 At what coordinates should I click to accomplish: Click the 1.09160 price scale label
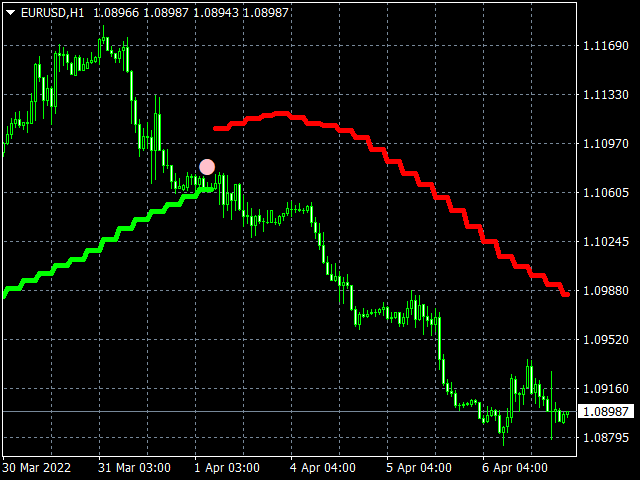pos(606,389)
